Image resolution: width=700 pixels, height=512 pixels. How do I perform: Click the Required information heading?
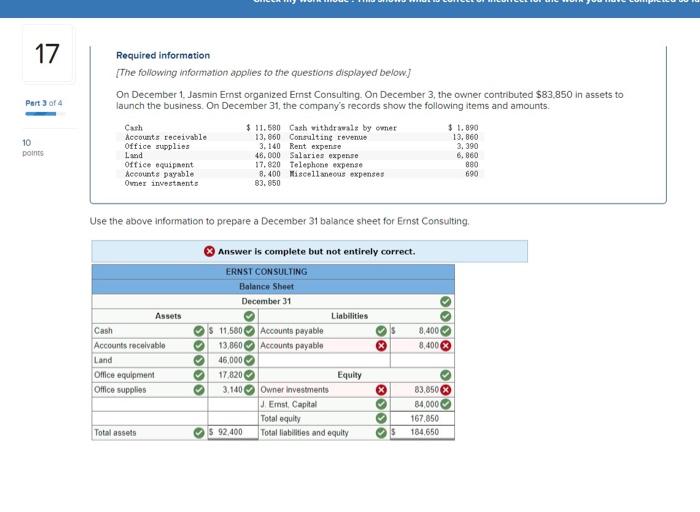point(163,55)
